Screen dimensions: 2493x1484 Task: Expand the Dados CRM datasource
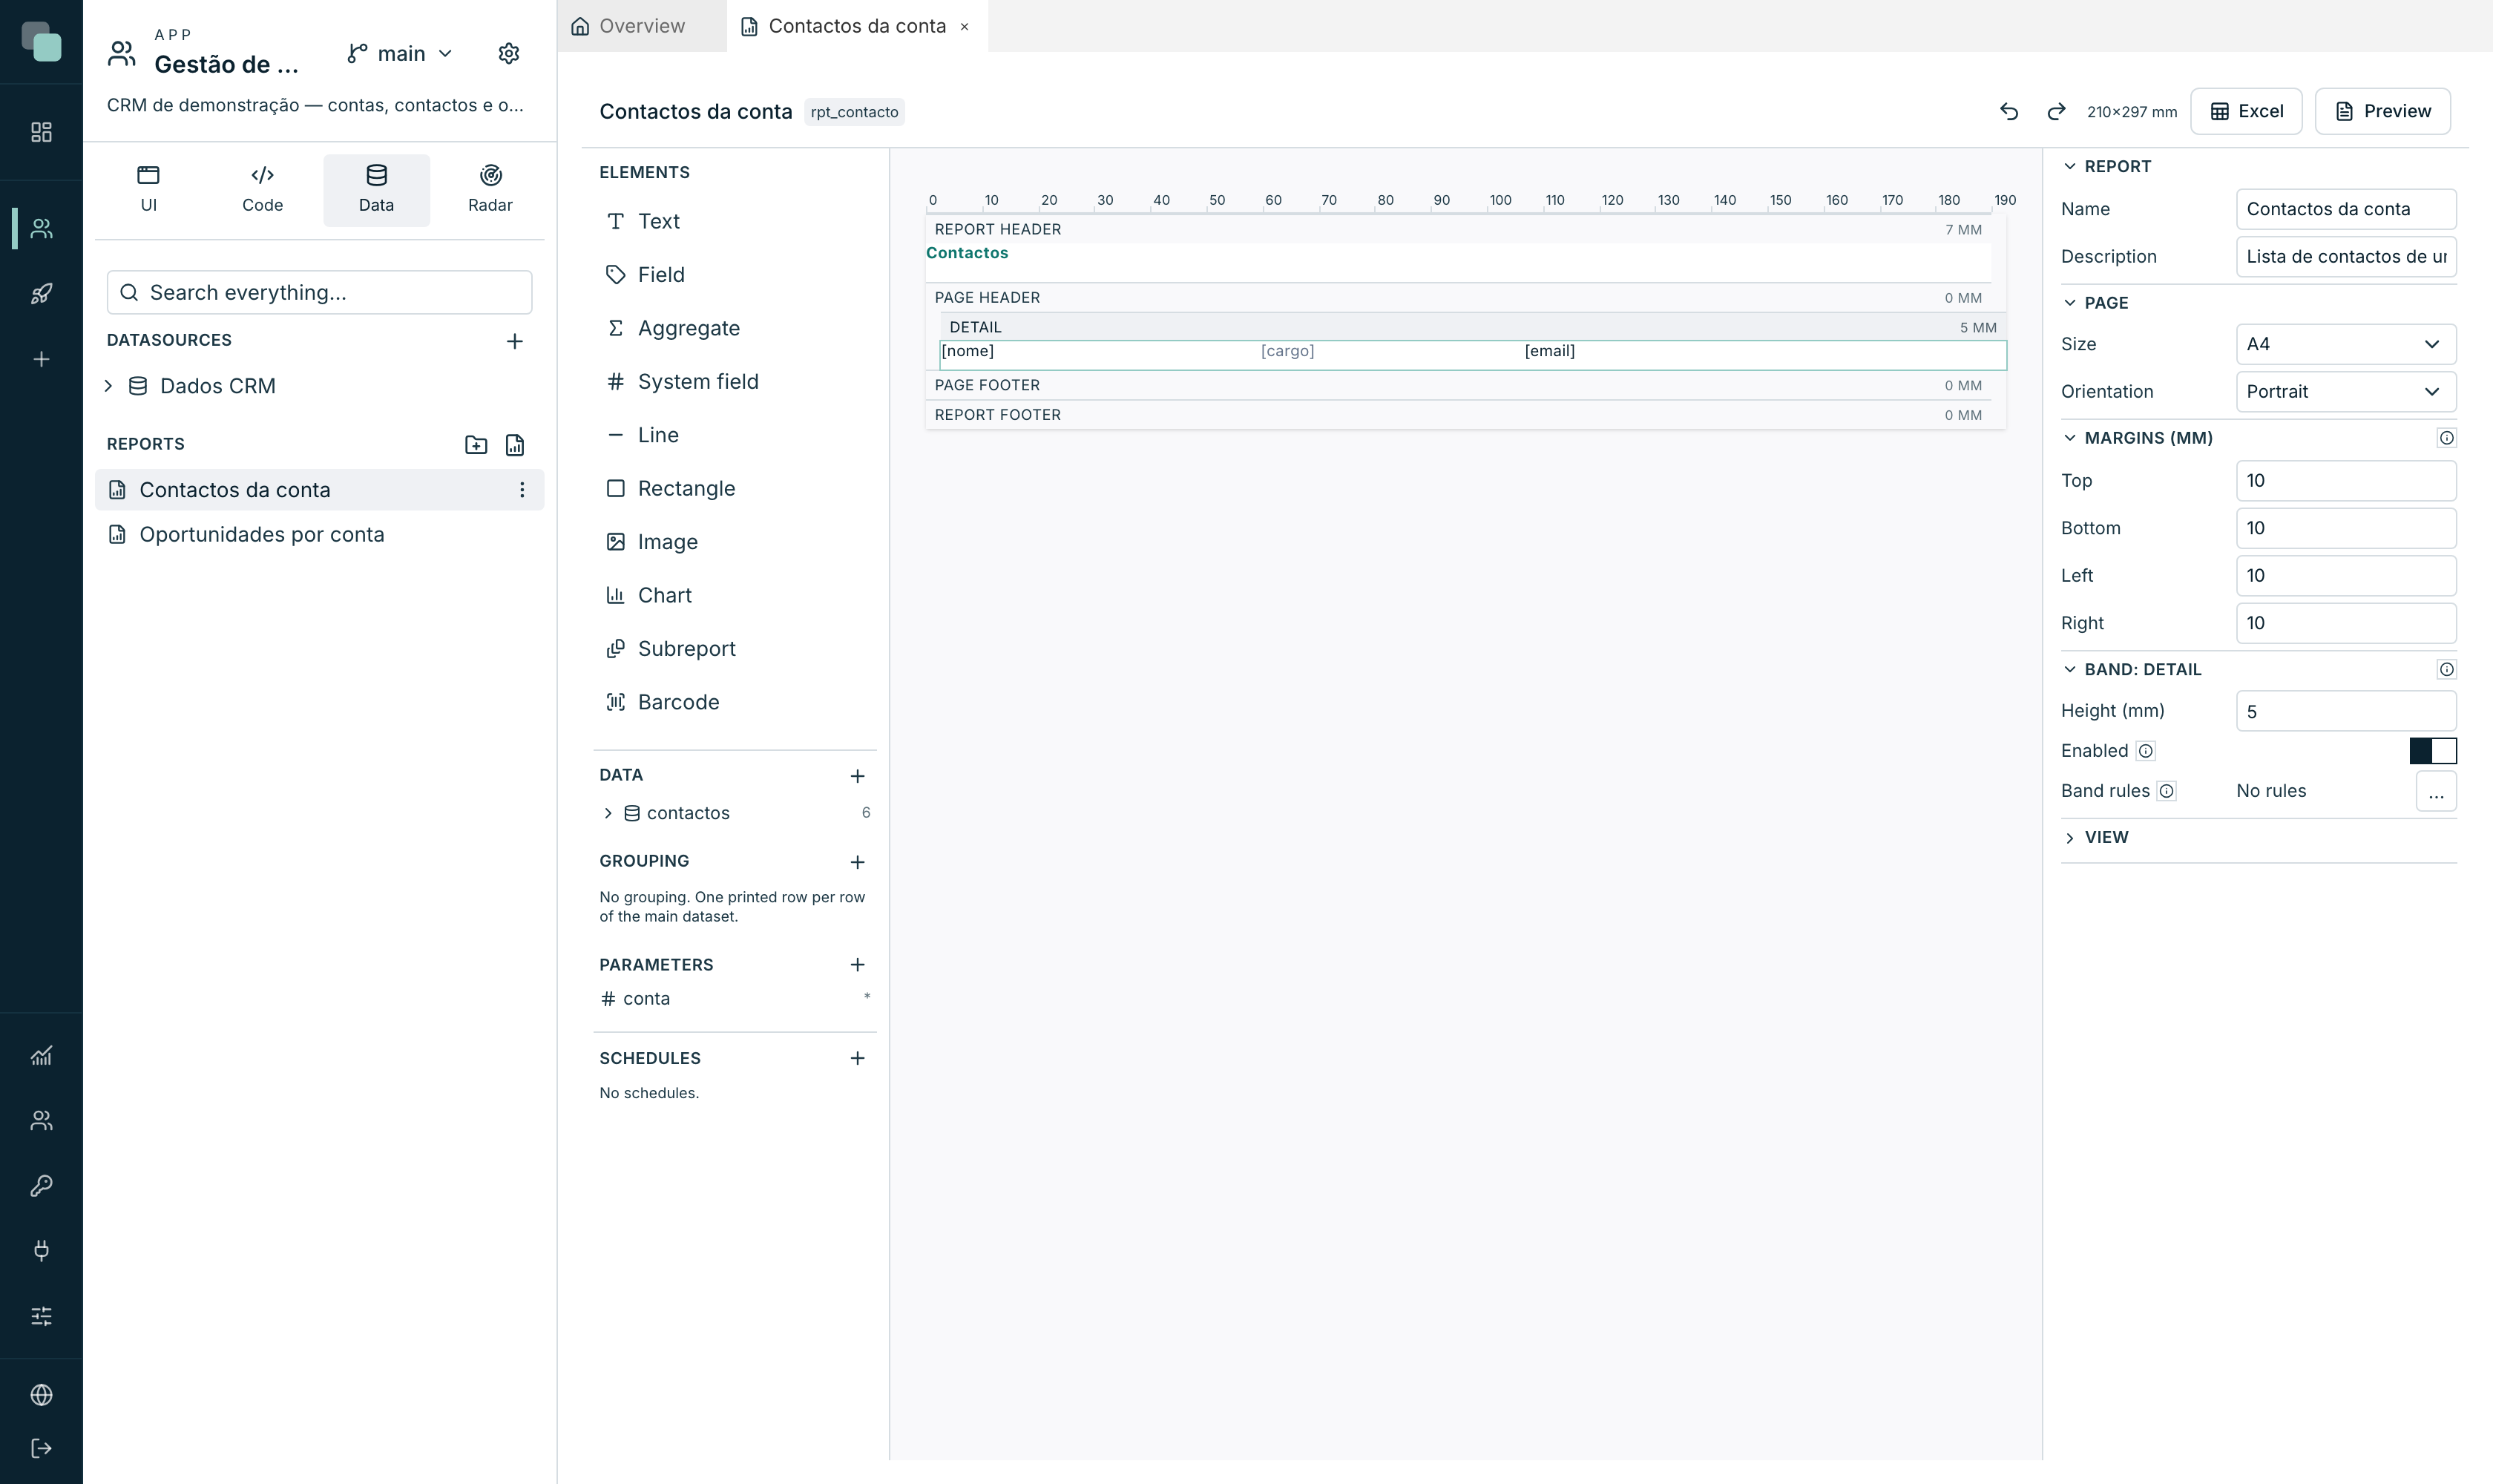(x=108, y=386)
